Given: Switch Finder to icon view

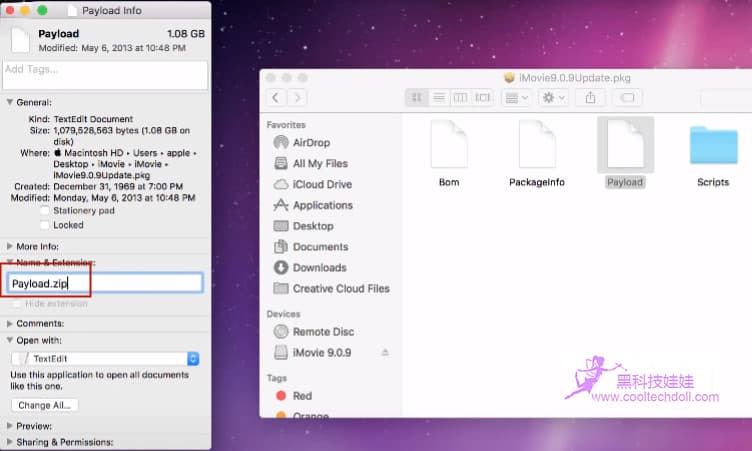Looking at the screenshot, I should coord(417,98).
